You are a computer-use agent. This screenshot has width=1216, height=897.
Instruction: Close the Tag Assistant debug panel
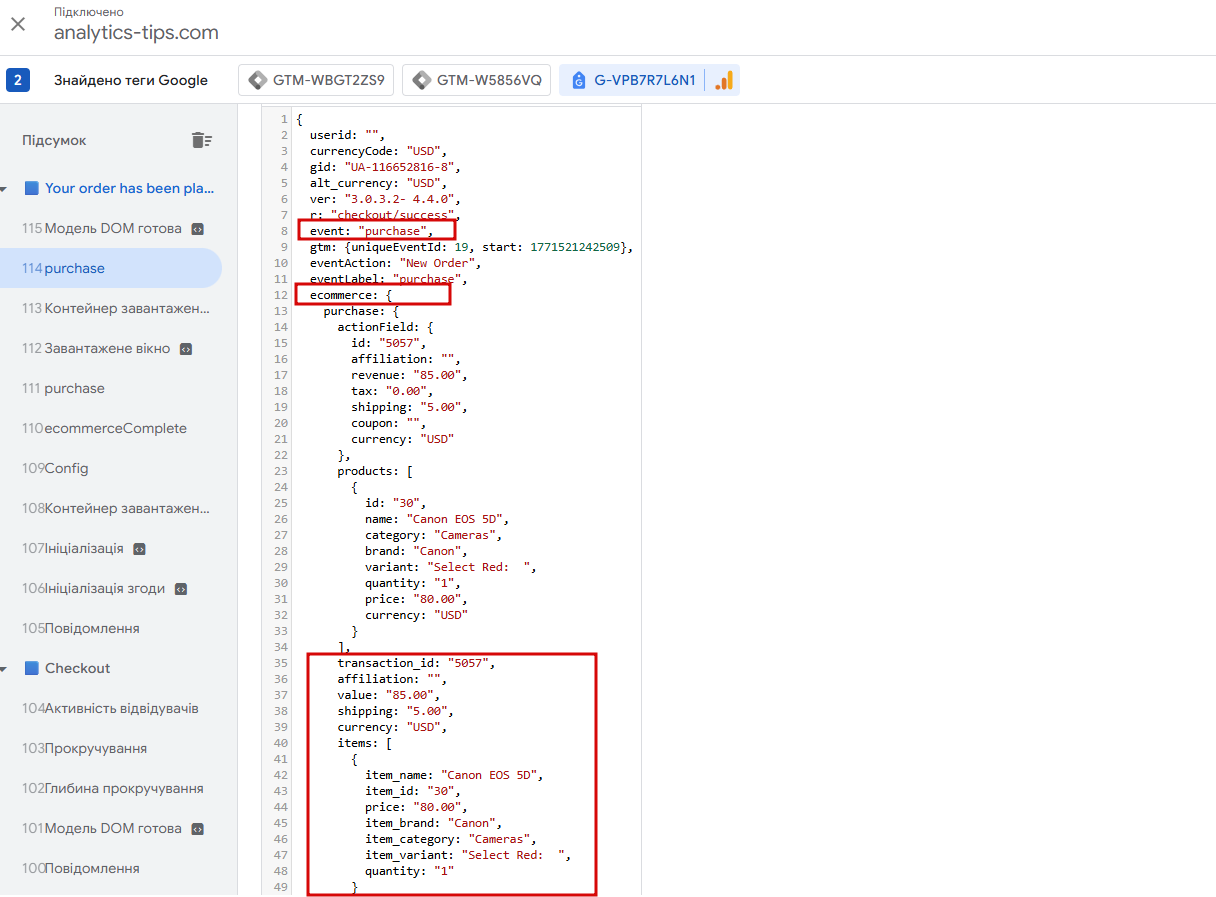[18, 23]
